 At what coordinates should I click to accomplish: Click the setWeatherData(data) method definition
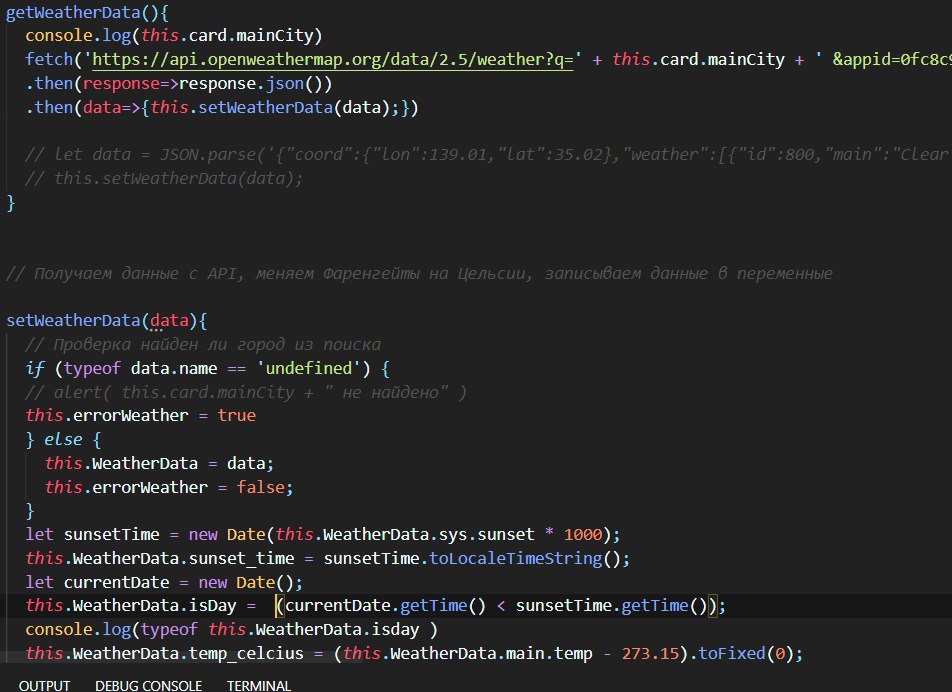tap(106, 320)
